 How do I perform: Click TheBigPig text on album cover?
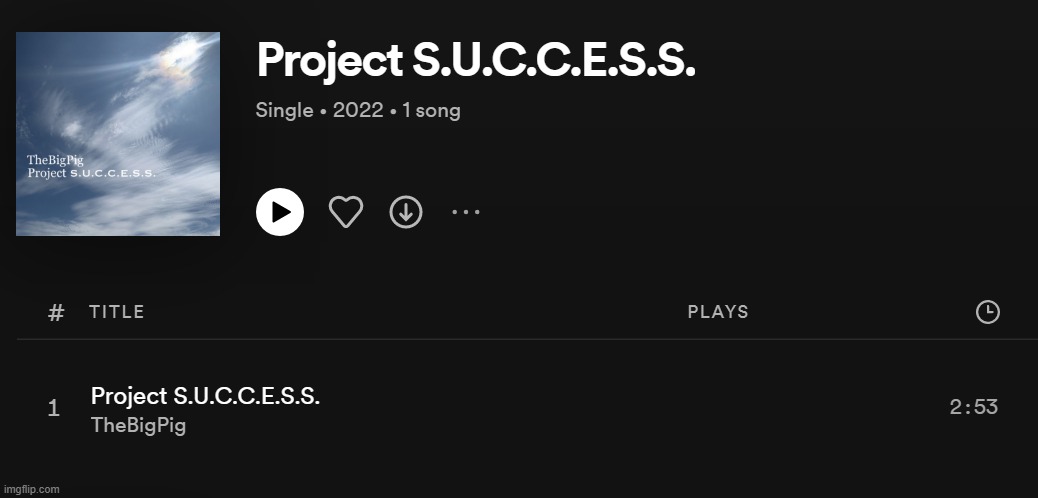point(56,160)
